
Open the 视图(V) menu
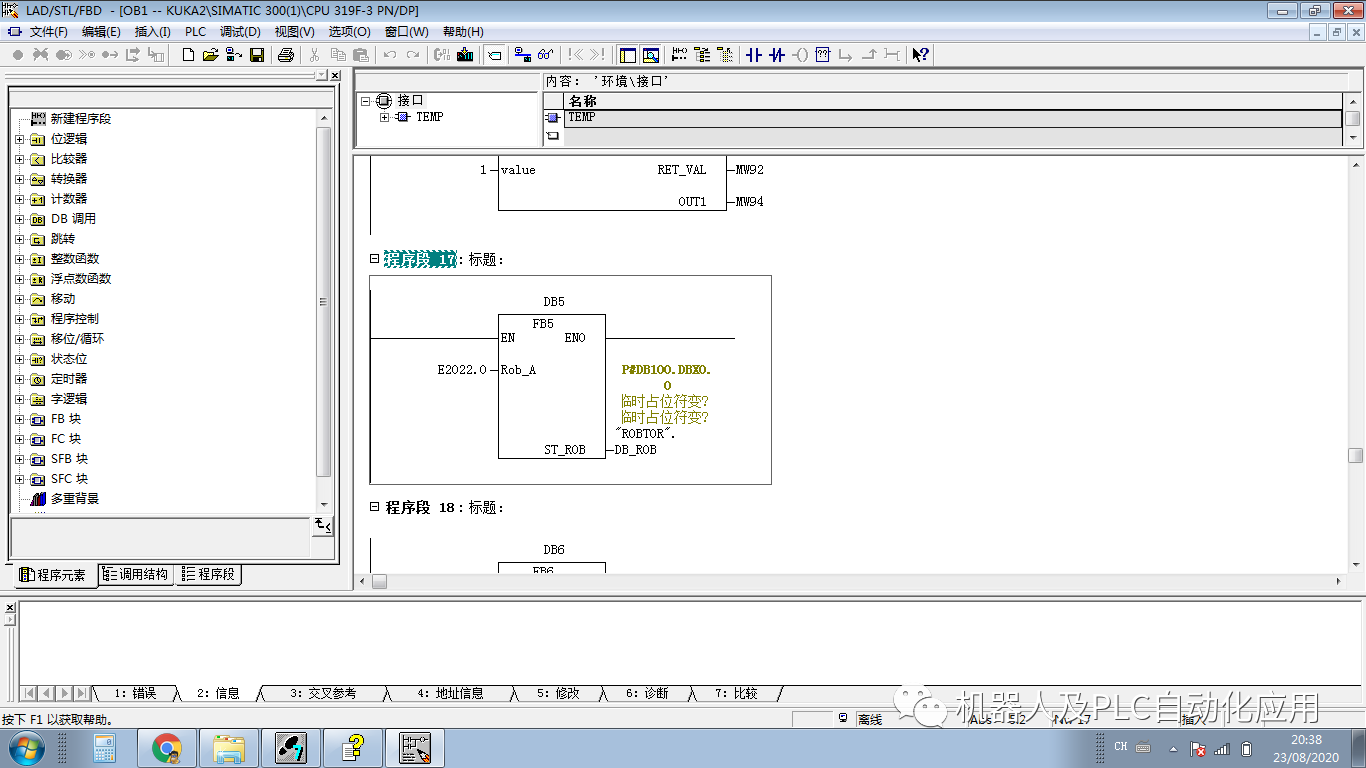tap(295, 32)
